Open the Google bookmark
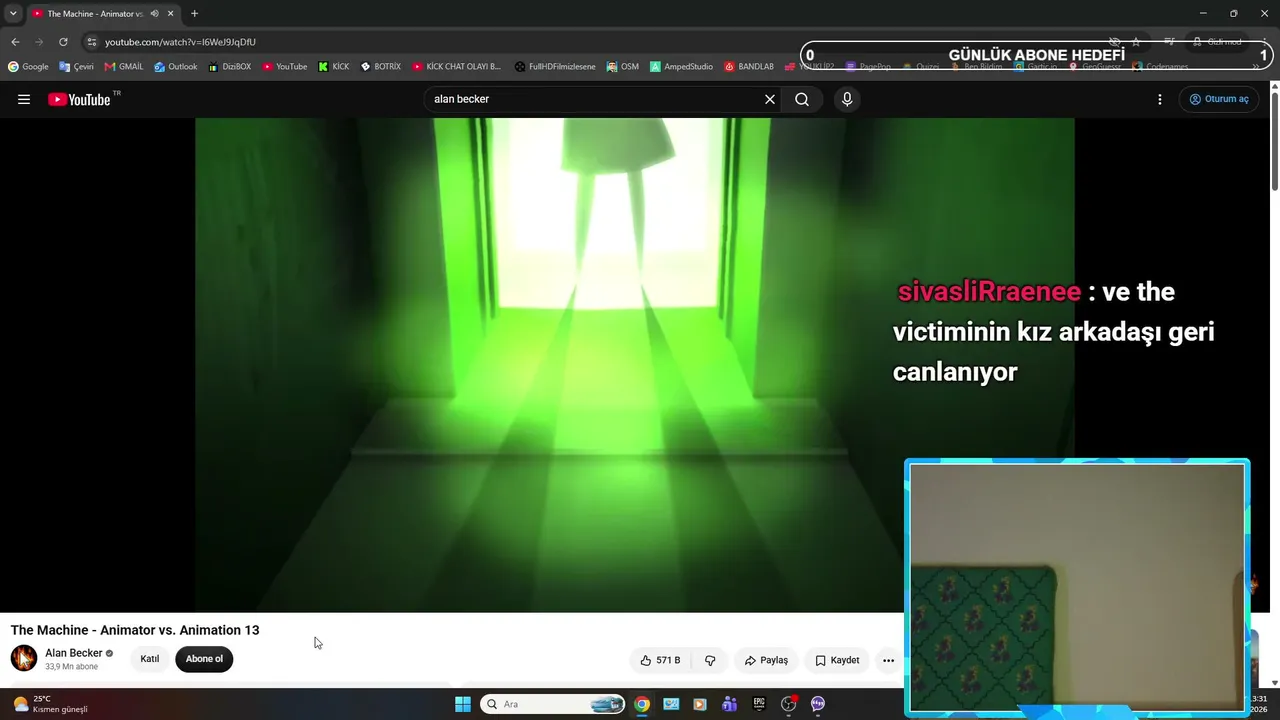The image size is (1280, 720). [x=28, y=67]
